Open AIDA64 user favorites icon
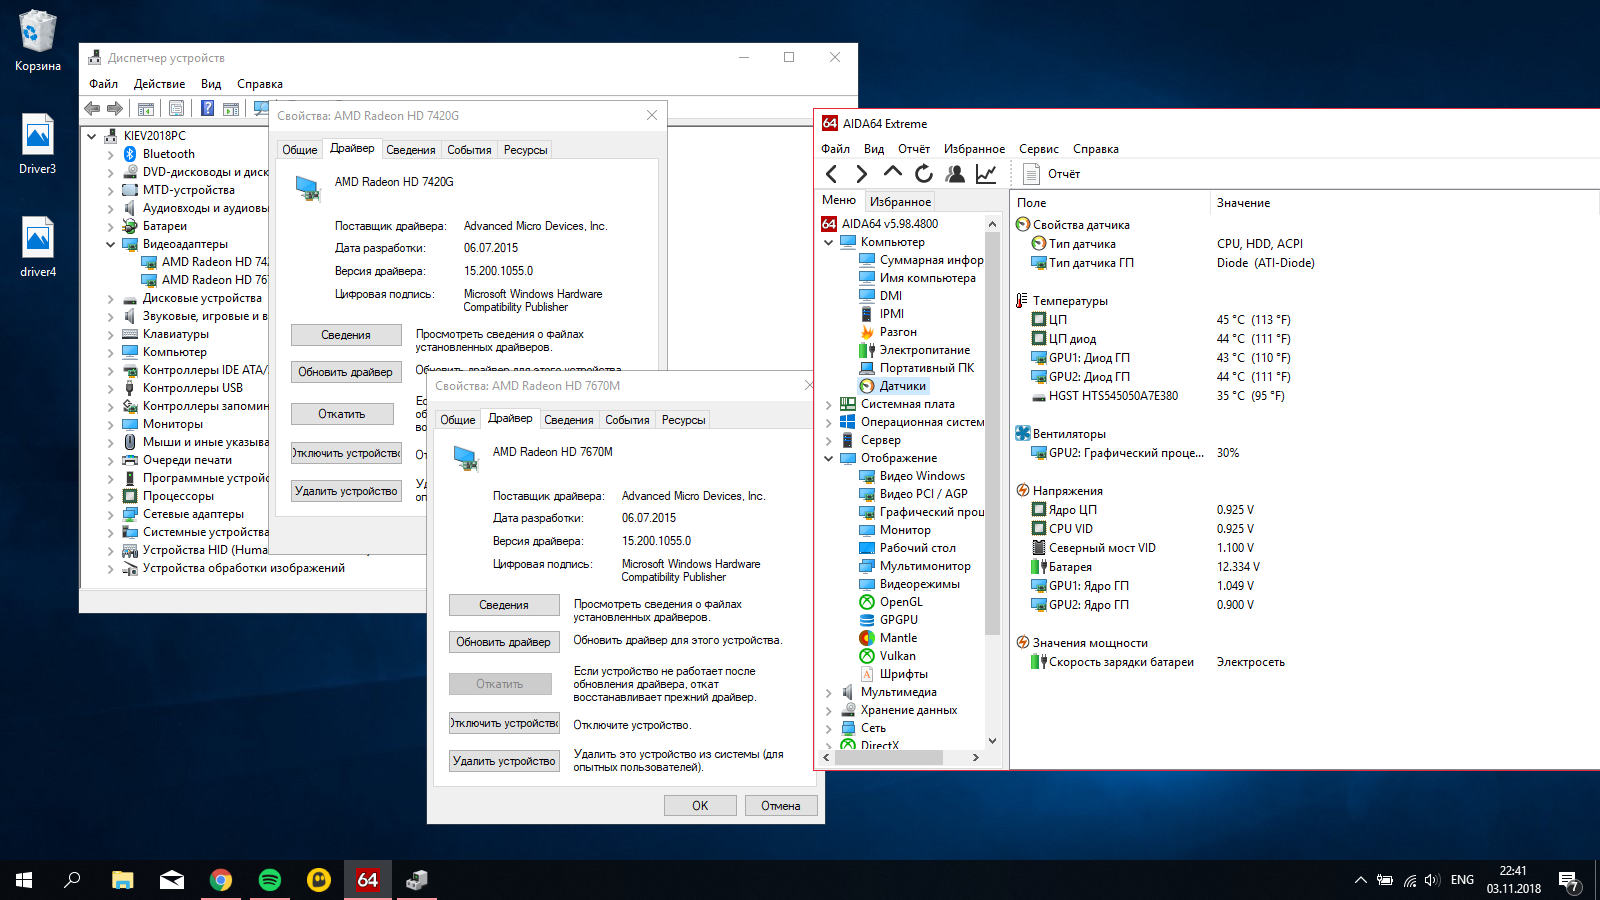 click(955, 174)
